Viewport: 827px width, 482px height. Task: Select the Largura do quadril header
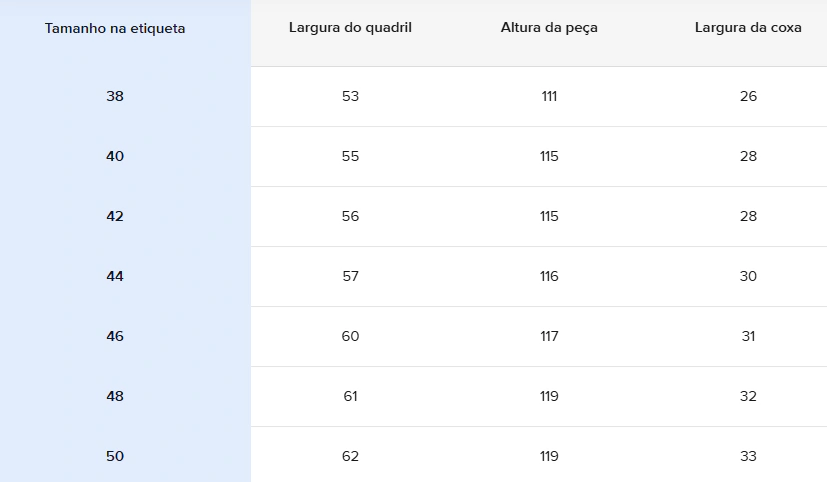coord(350,28)
